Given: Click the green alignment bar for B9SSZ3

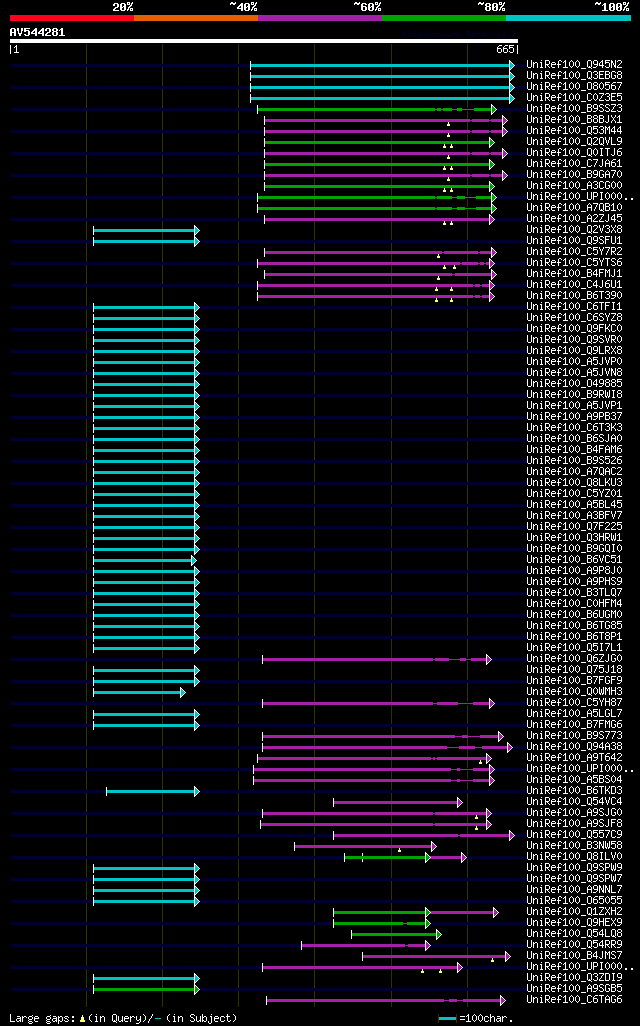Looking at the screenshot, I should 377,109.
